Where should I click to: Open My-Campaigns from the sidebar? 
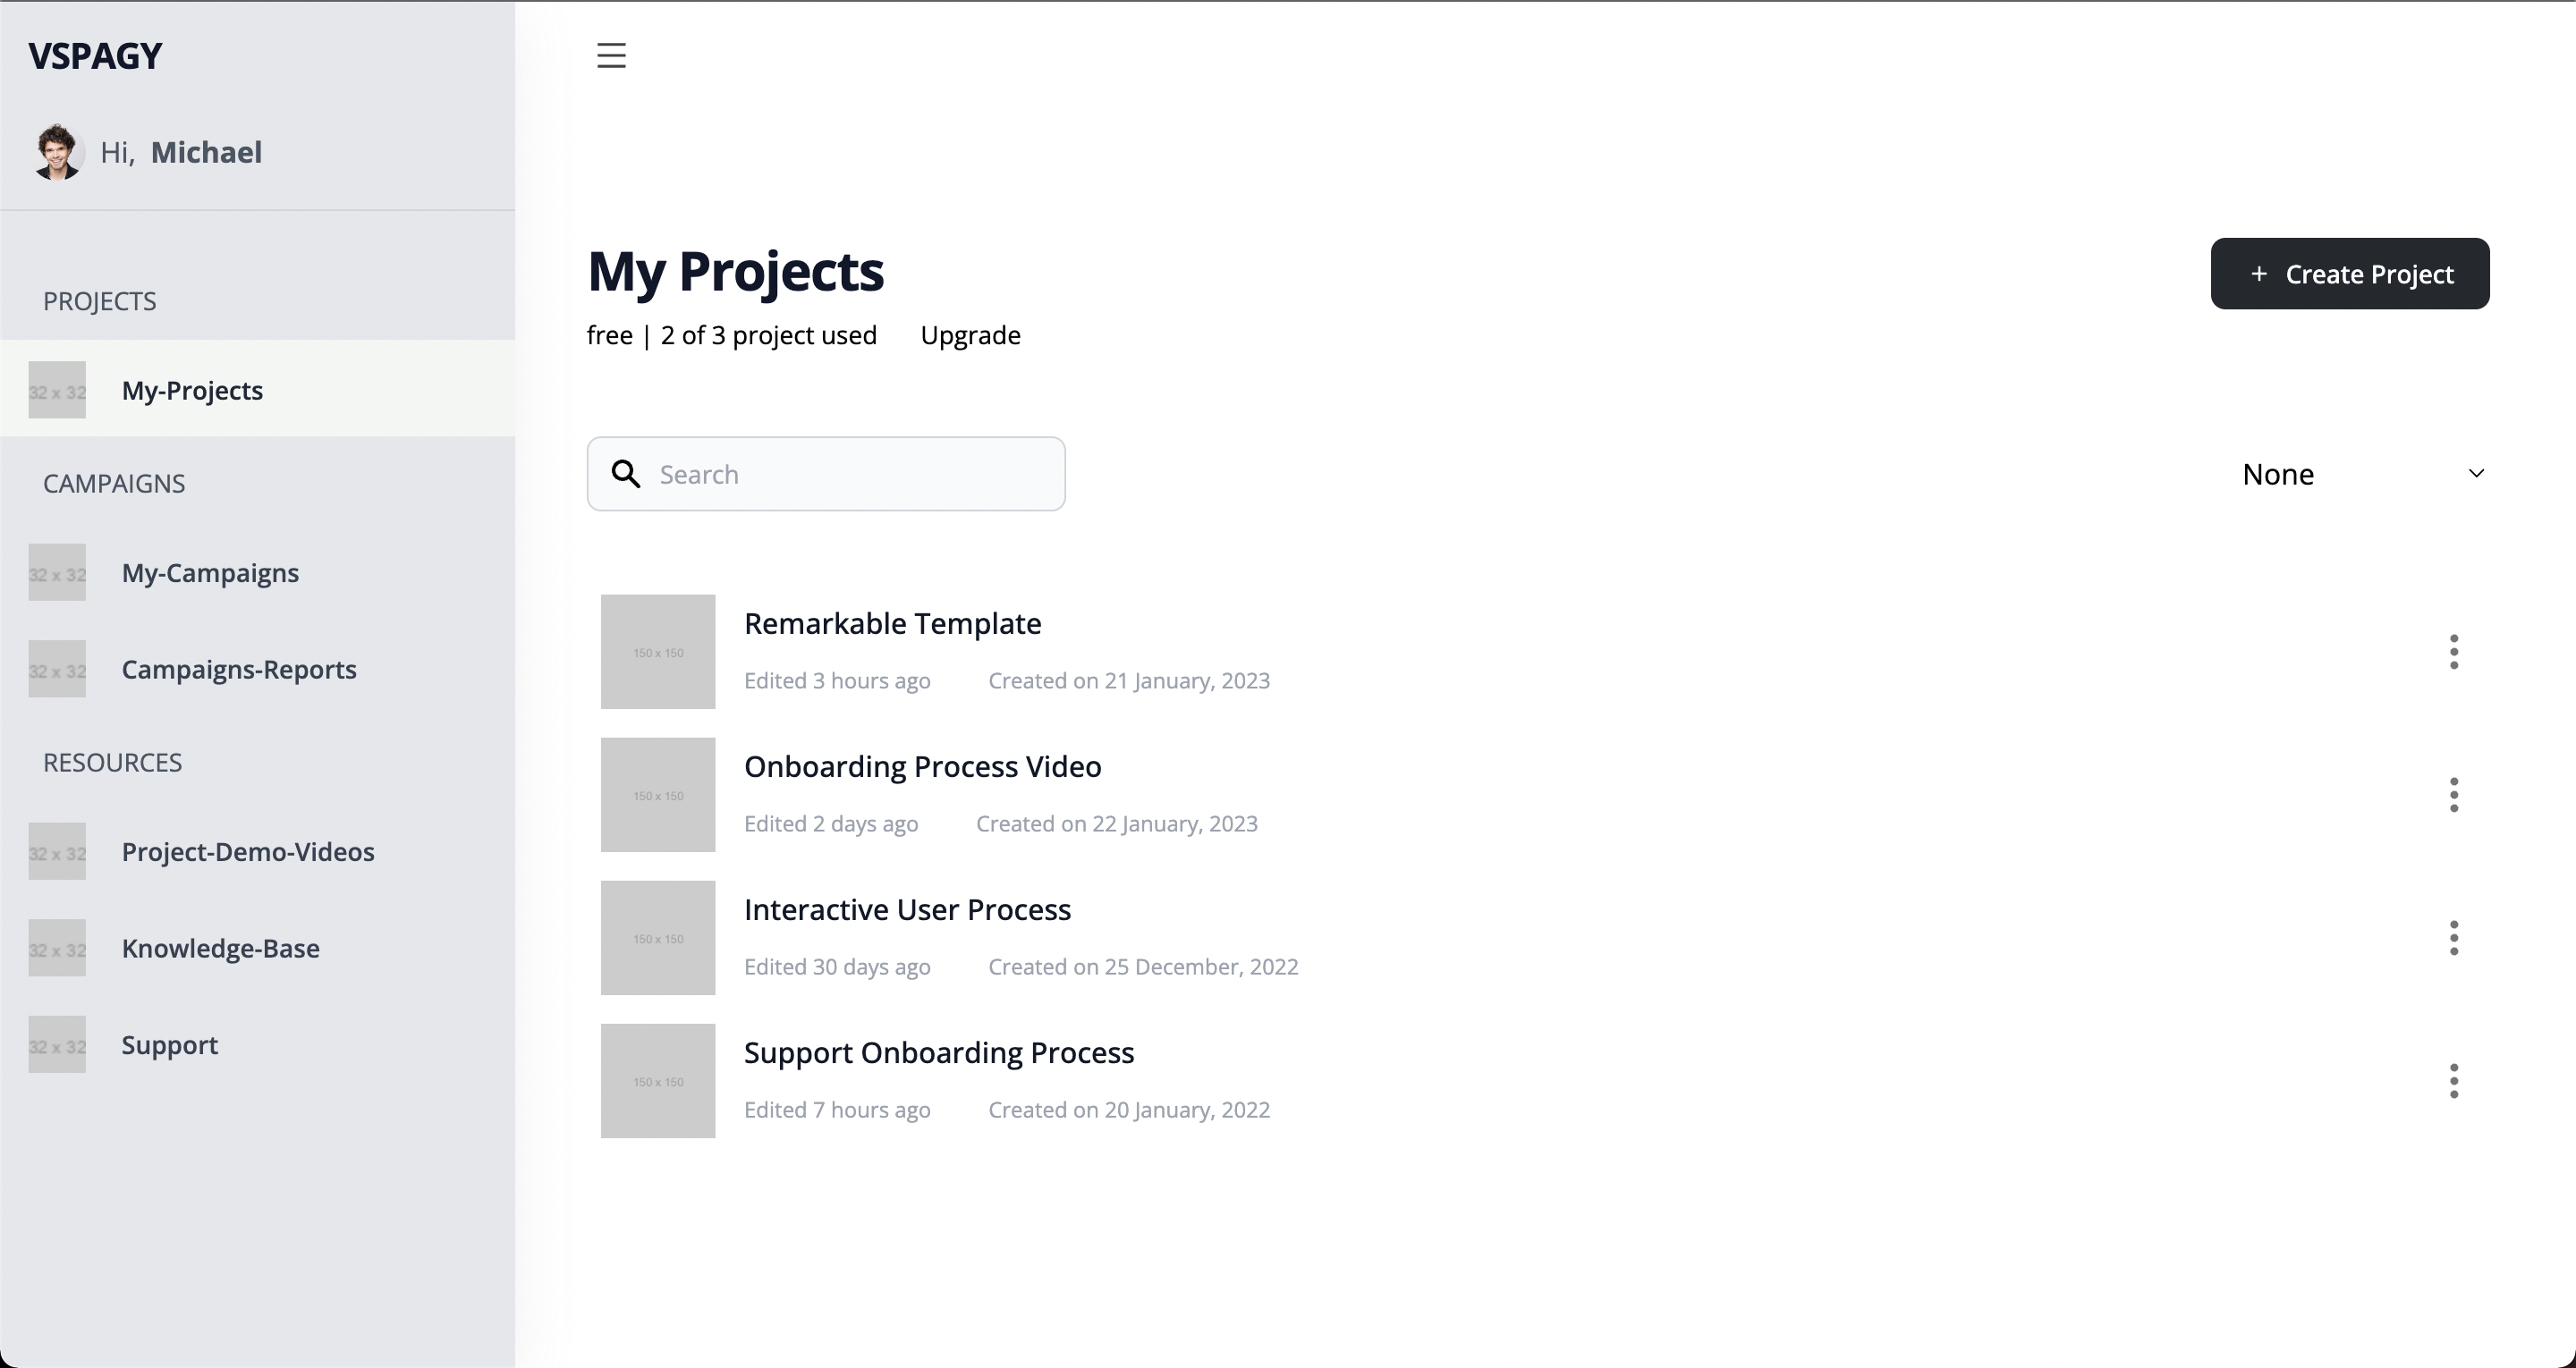209,572
